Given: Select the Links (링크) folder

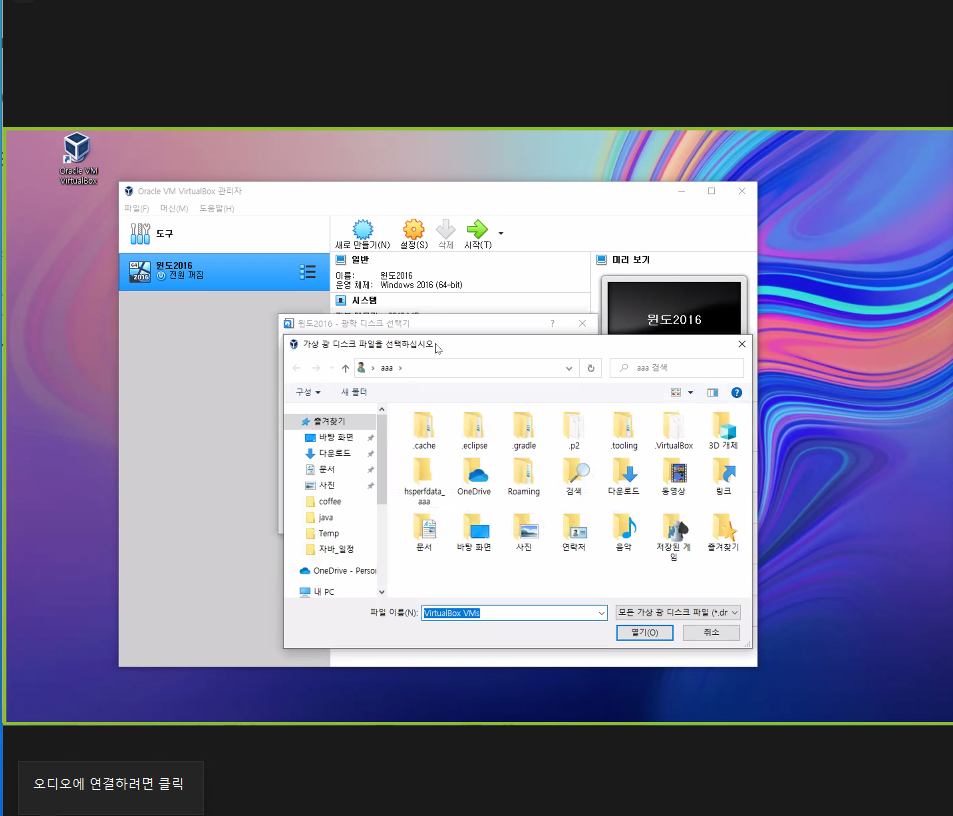Looking at the screenshot, I should tap(723, 477).
